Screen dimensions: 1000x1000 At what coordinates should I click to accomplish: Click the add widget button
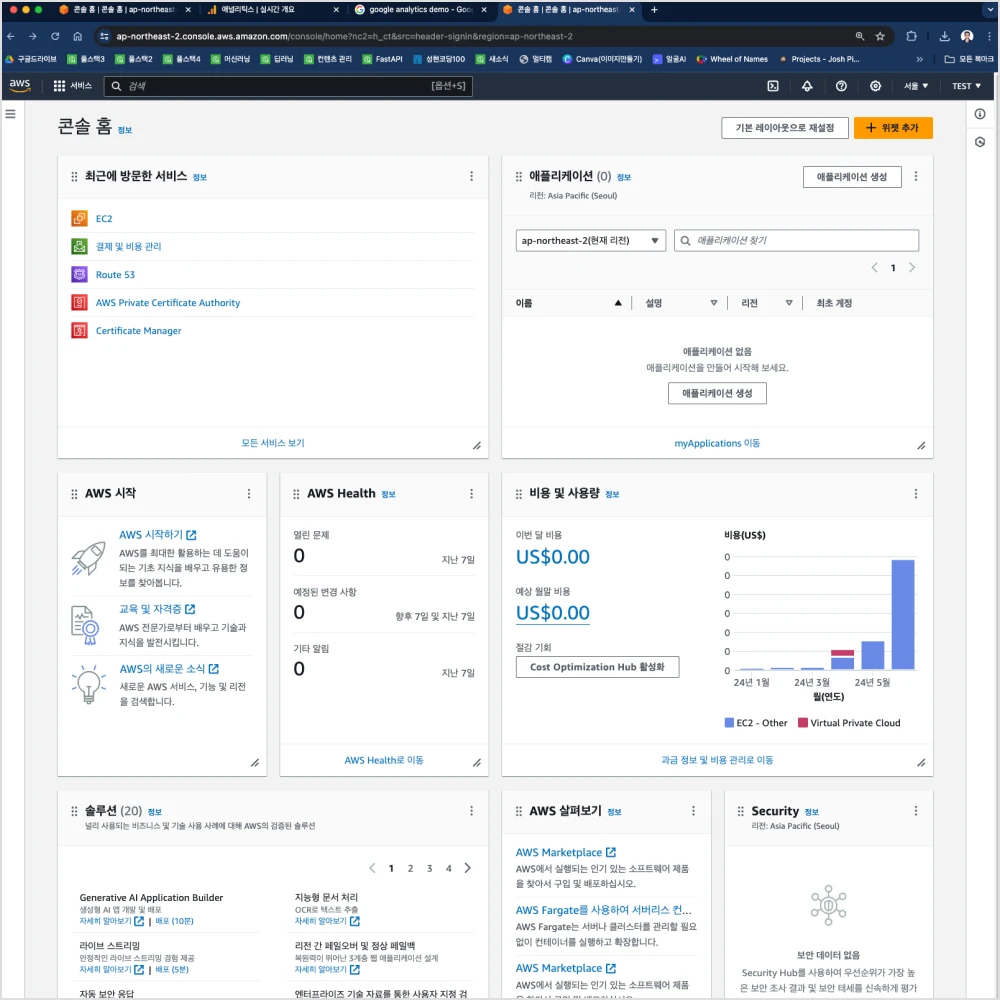pos(893,128)
